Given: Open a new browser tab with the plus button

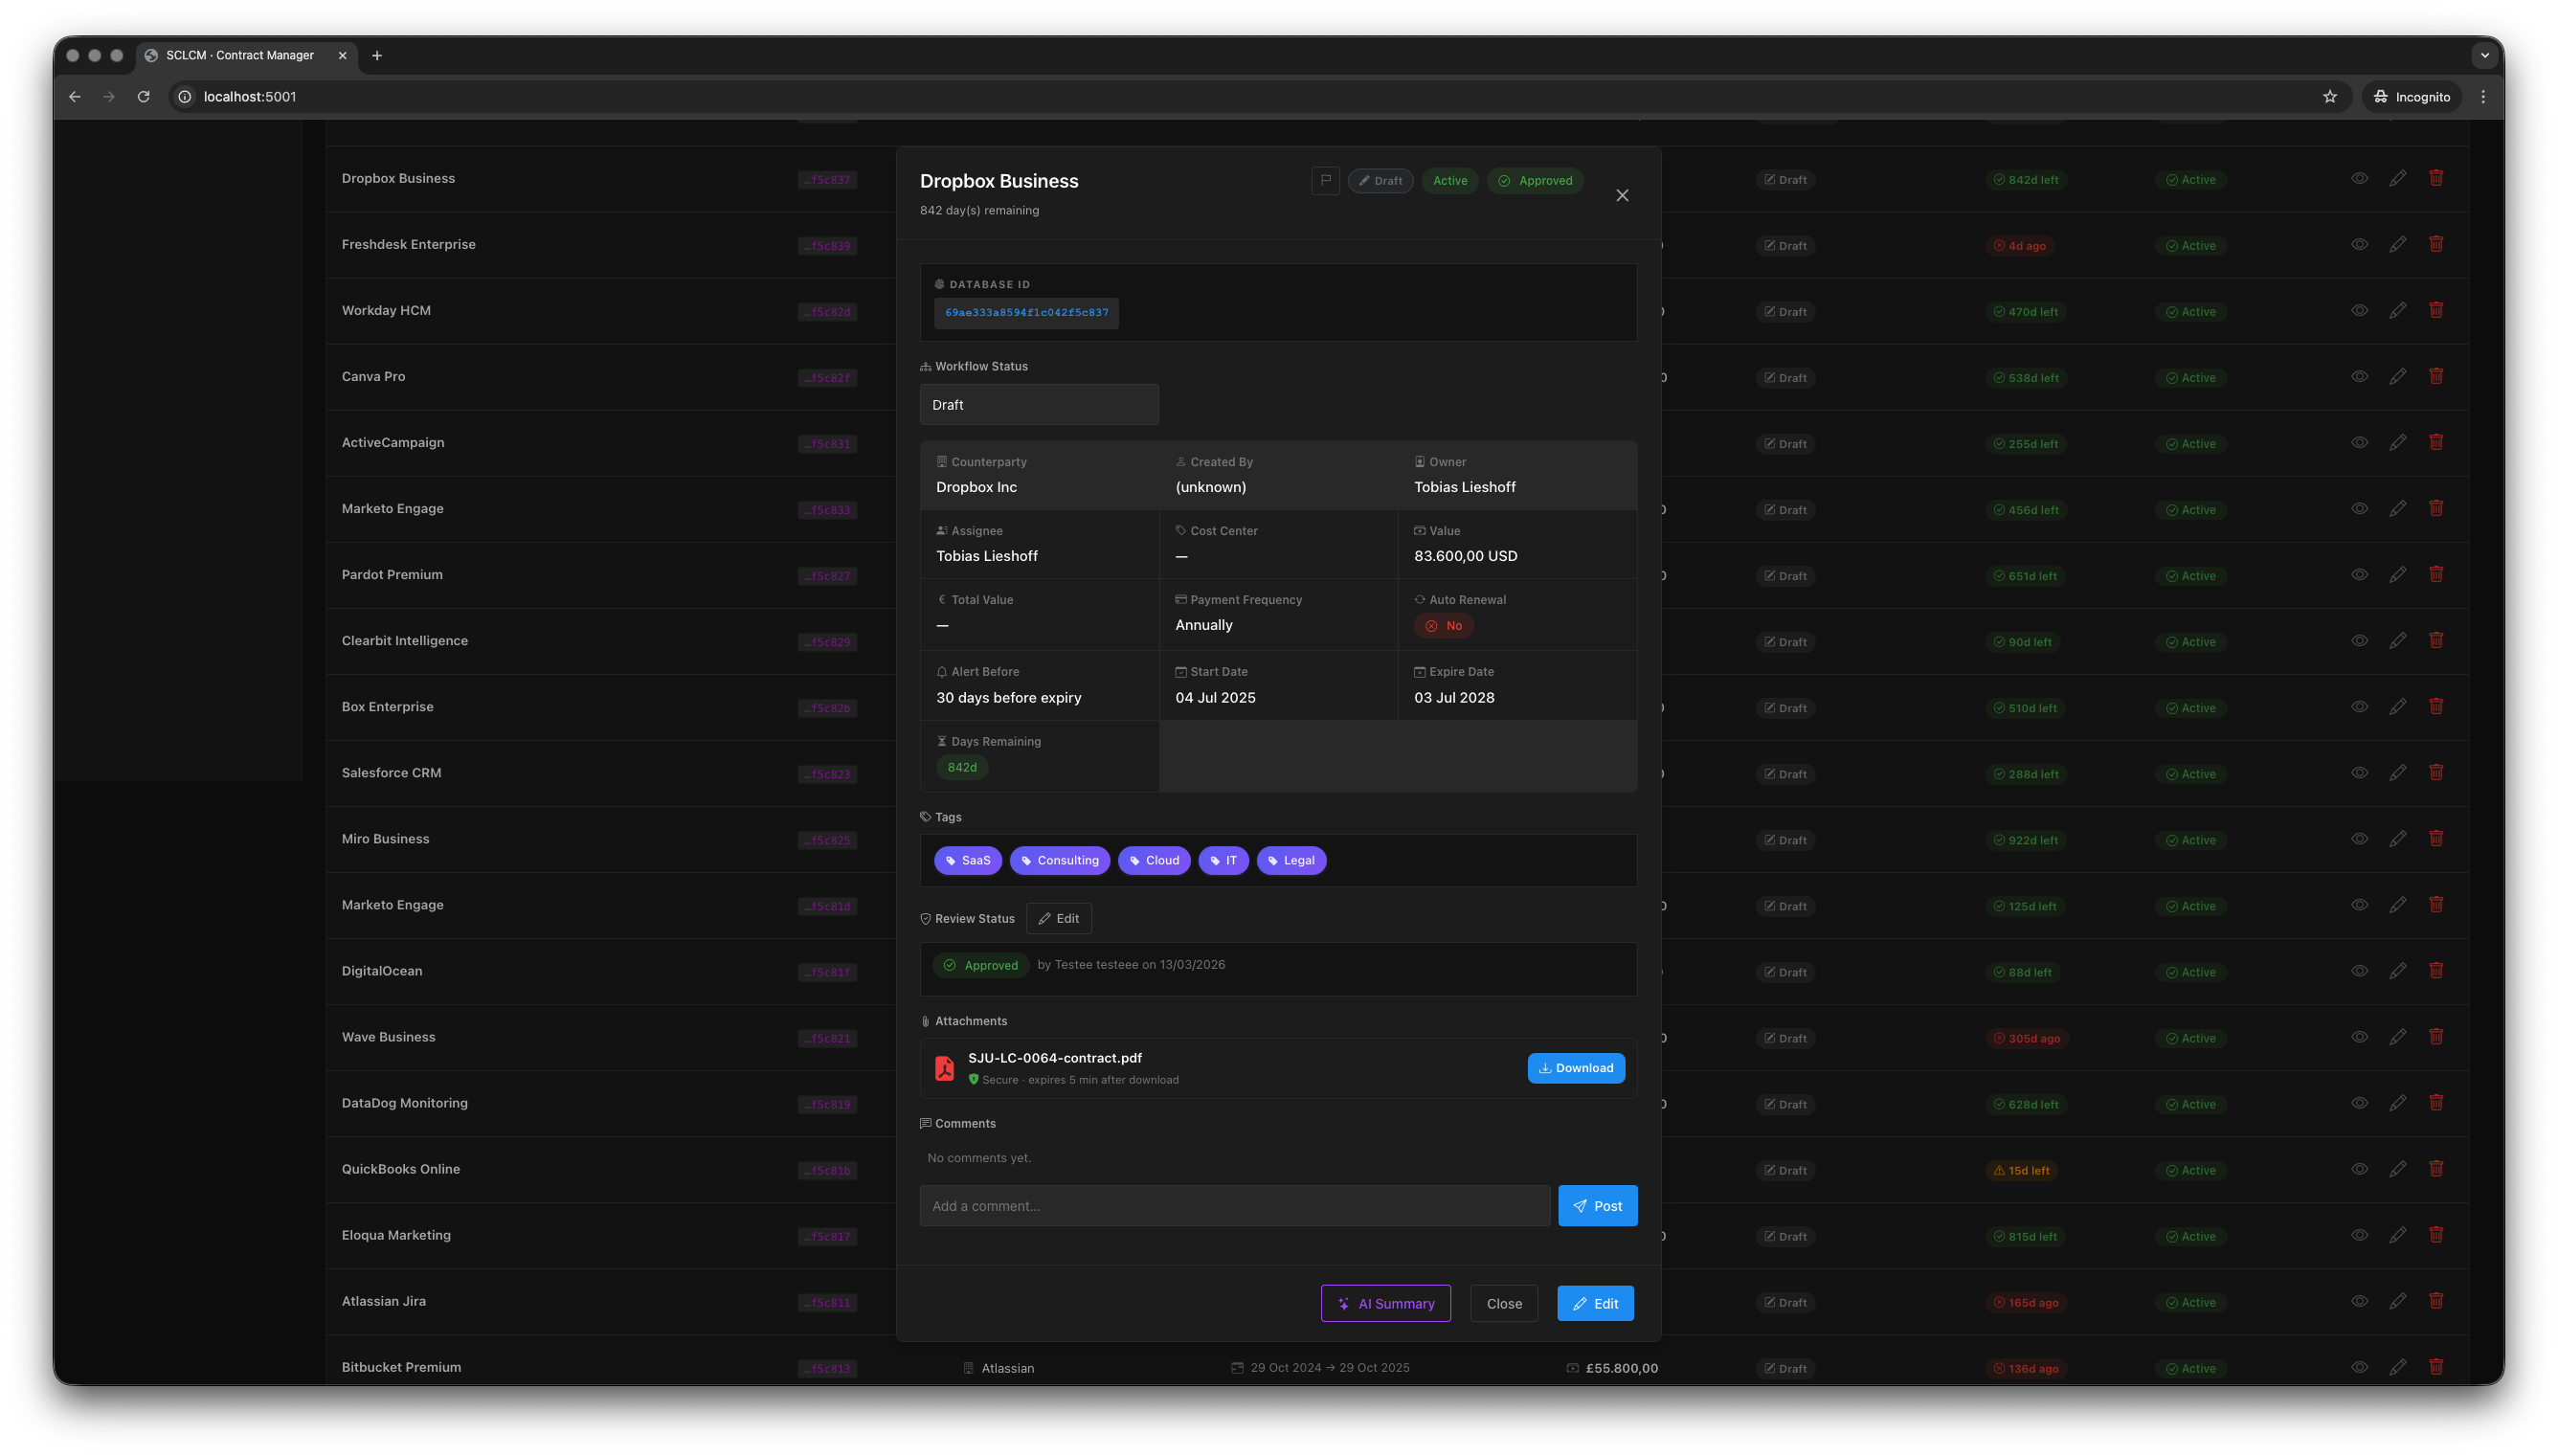Looking at the screenshot, I should [x=377, y=56].
